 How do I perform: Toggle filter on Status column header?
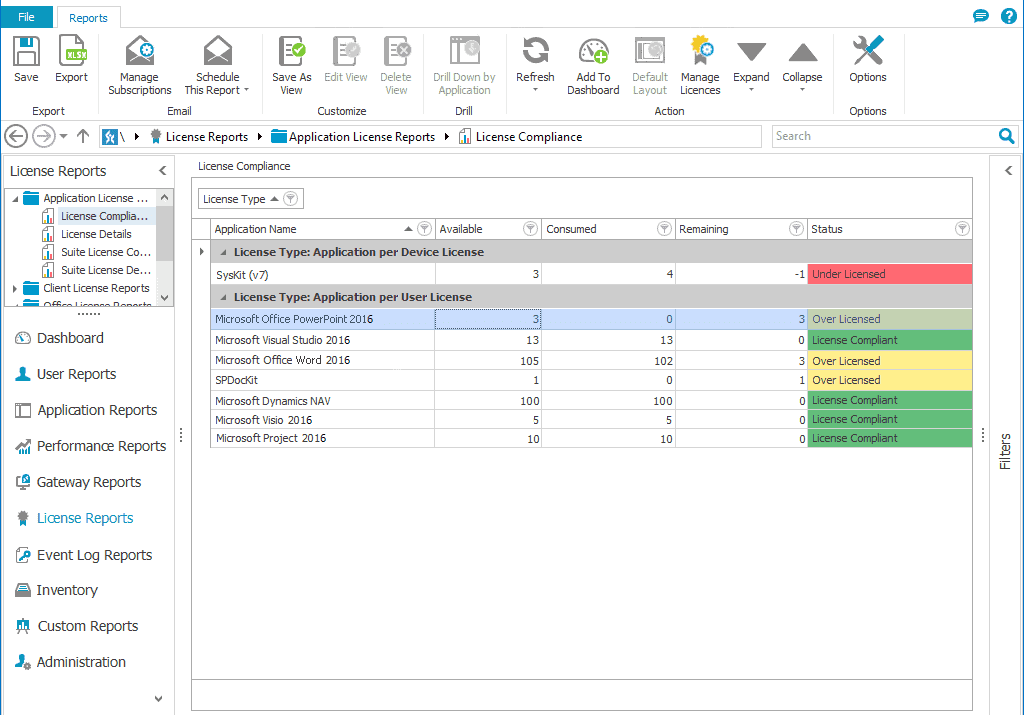962,229
